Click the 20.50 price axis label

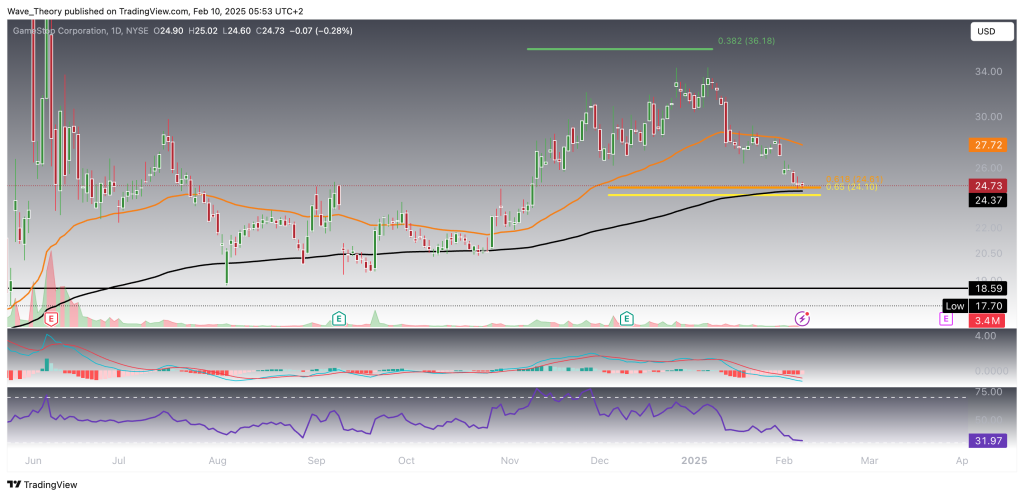click(986, 253)
